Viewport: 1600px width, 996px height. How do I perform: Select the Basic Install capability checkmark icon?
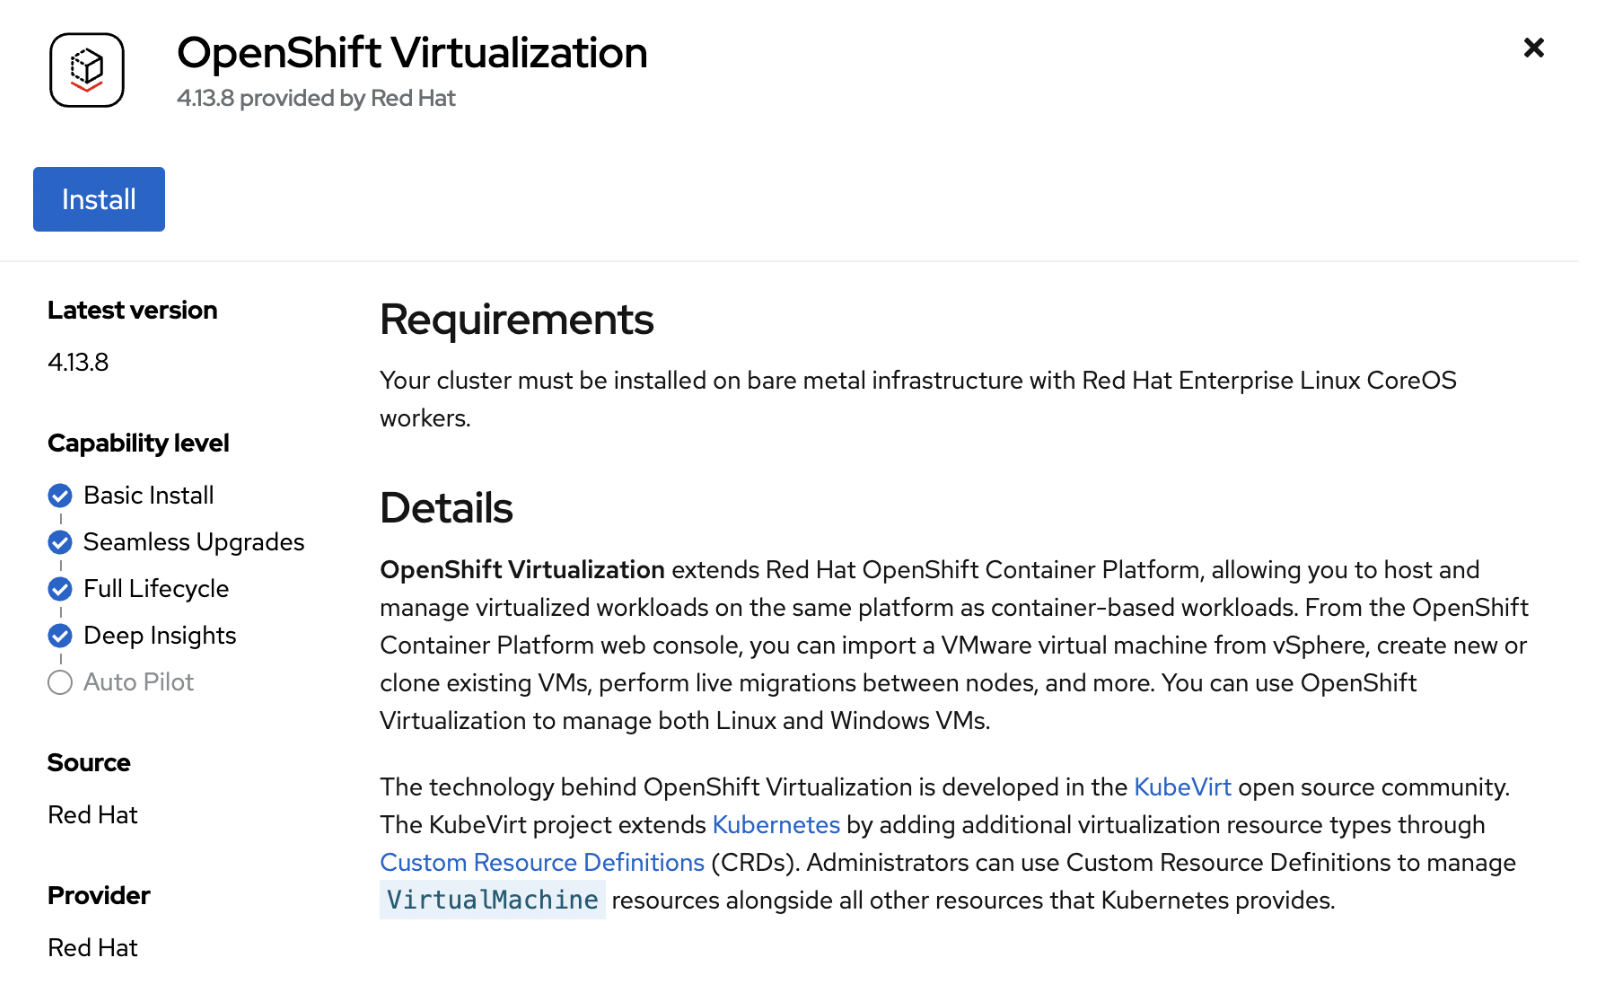(x=59, y=495)
